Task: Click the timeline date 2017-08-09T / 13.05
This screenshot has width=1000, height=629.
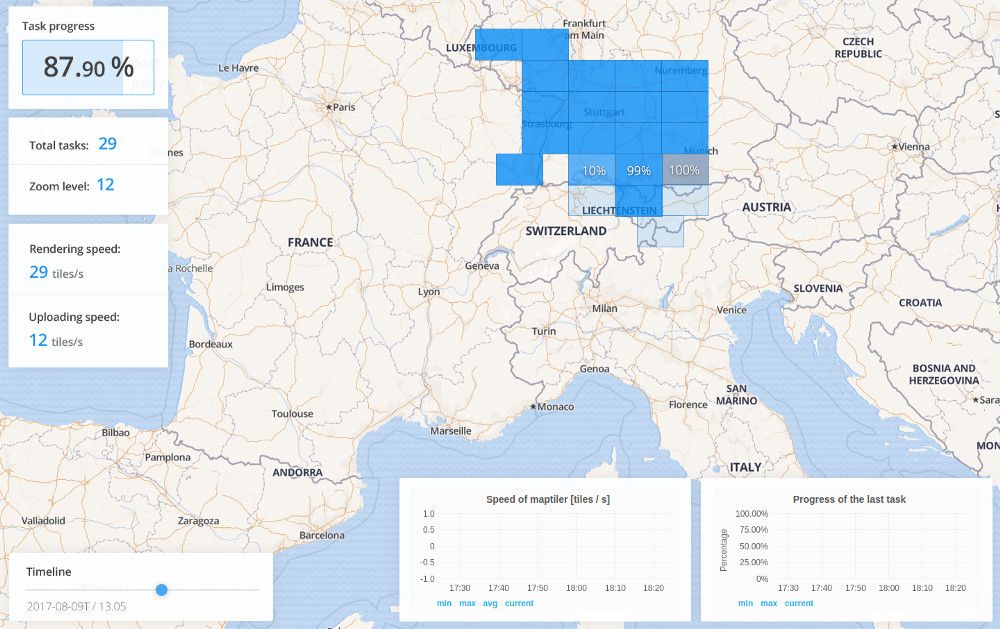Action: pos(76,607)
